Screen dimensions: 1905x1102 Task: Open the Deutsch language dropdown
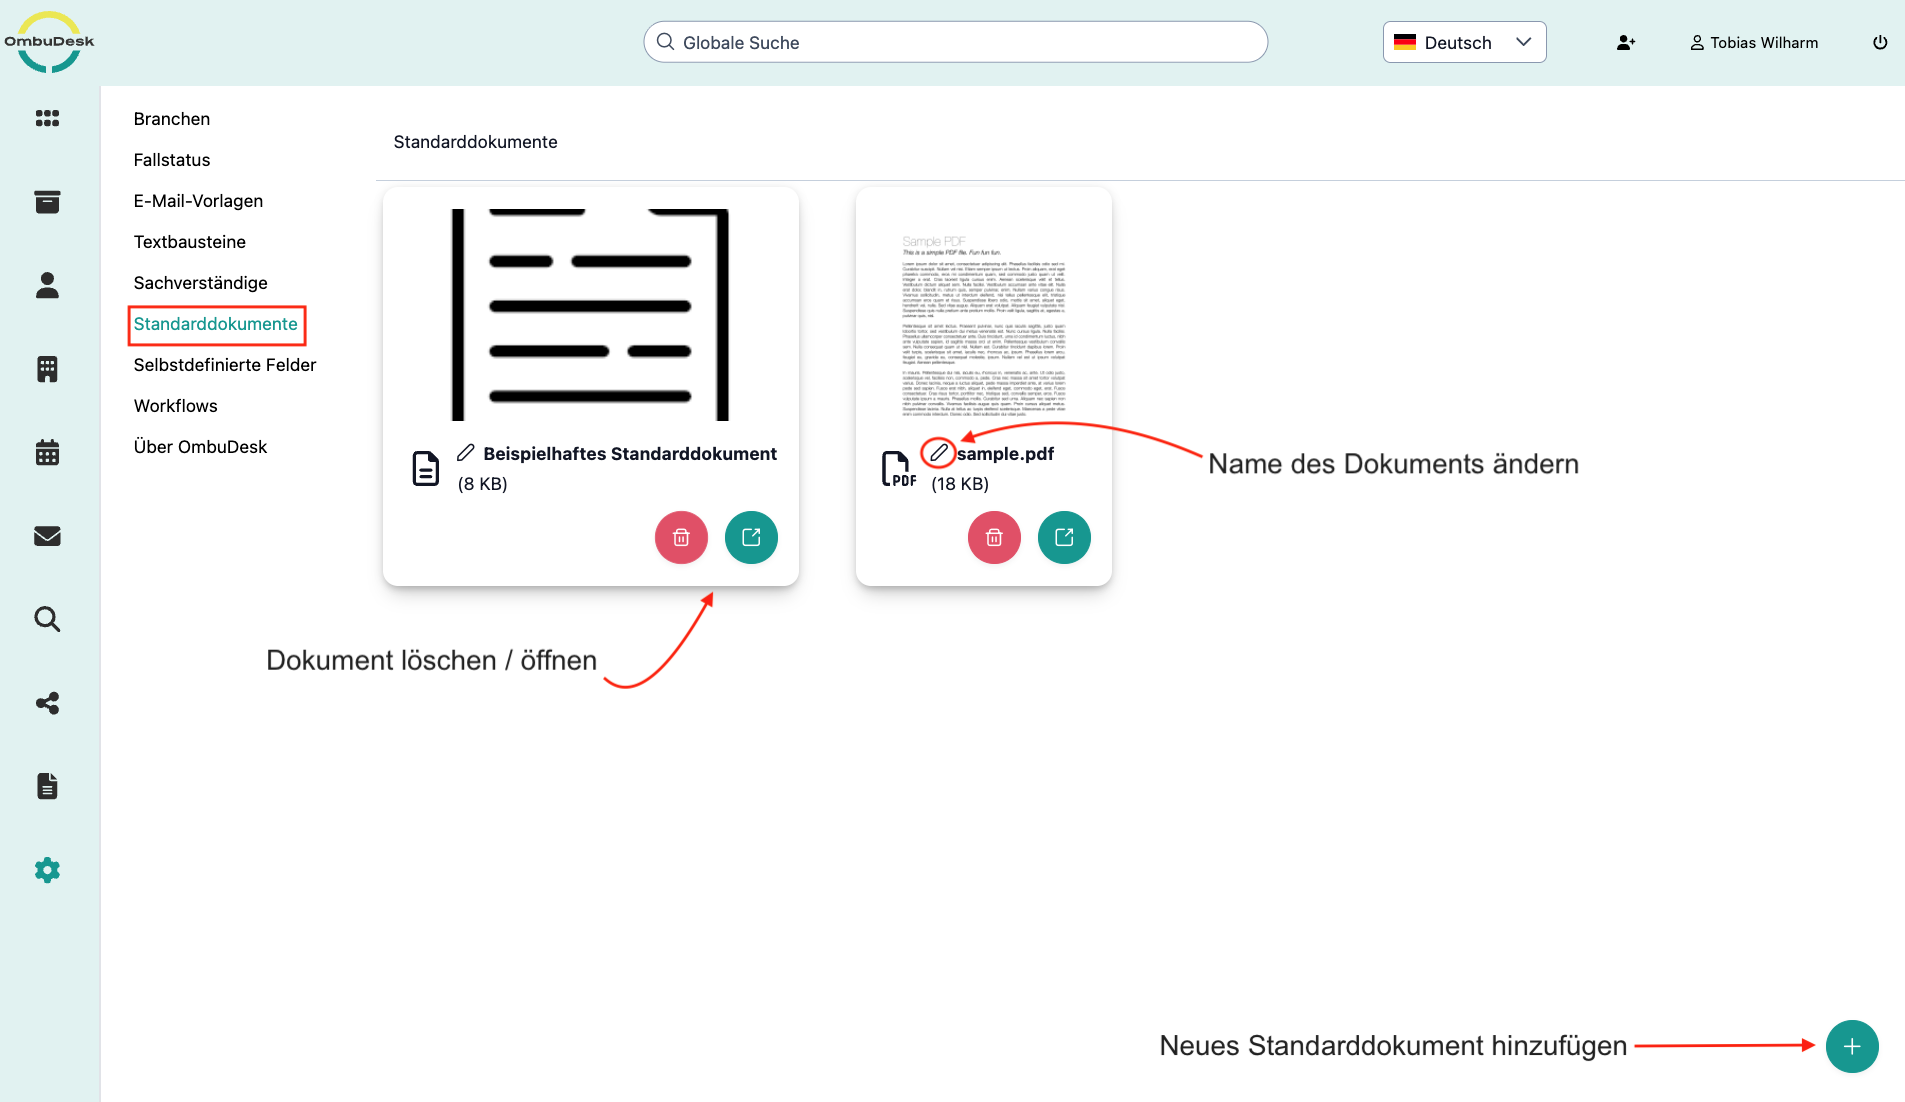1464,42
